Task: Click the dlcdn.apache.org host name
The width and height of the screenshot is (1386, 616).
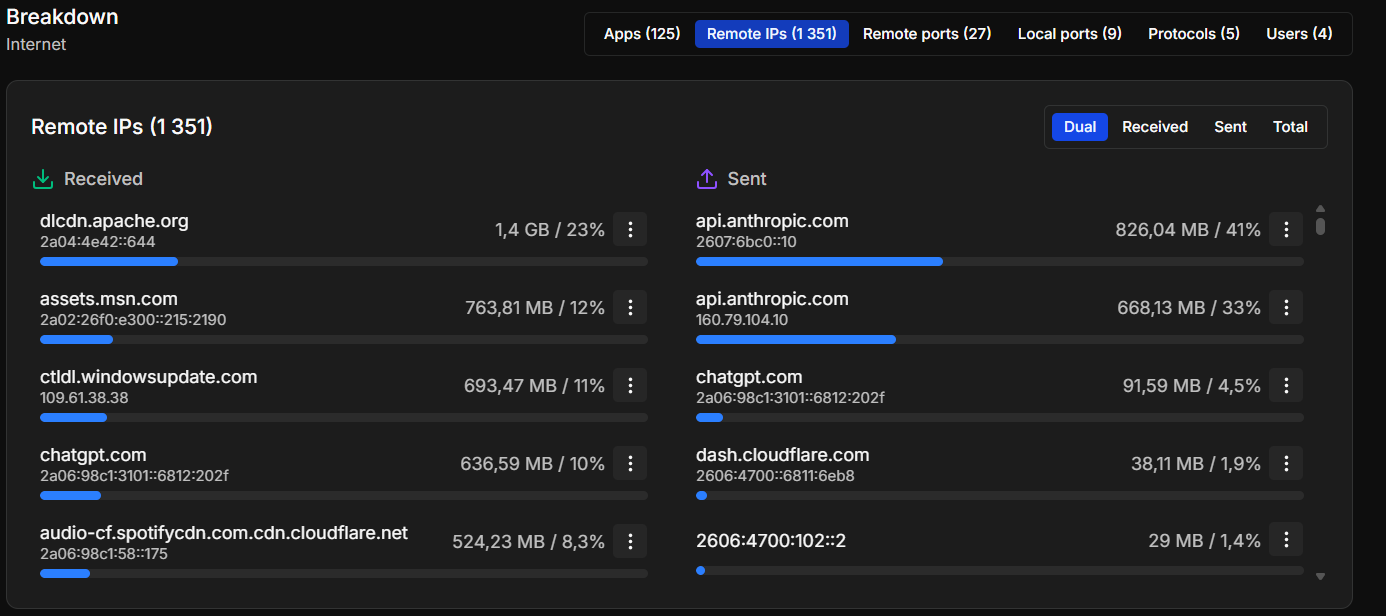Action: click(114, 221)
